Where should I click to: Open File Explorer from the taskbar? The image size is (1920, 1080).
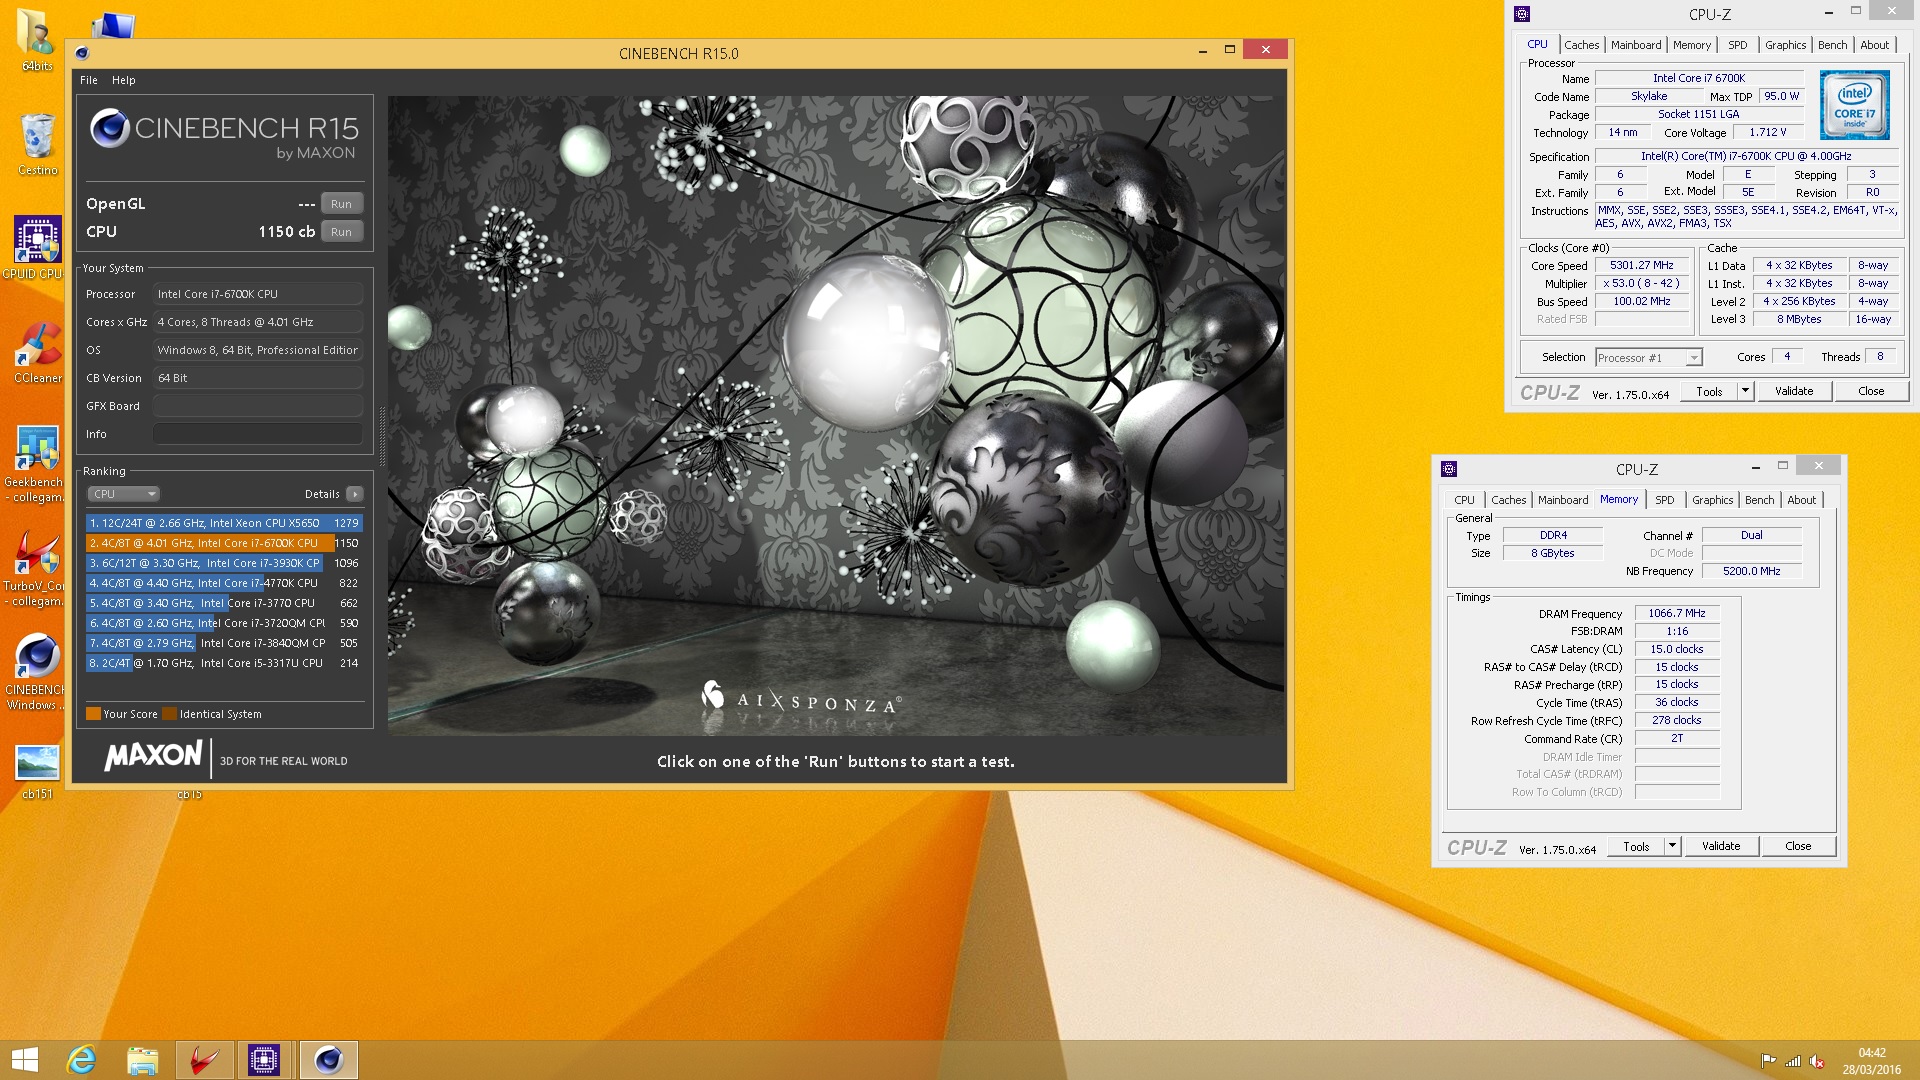coord(142,1060)
